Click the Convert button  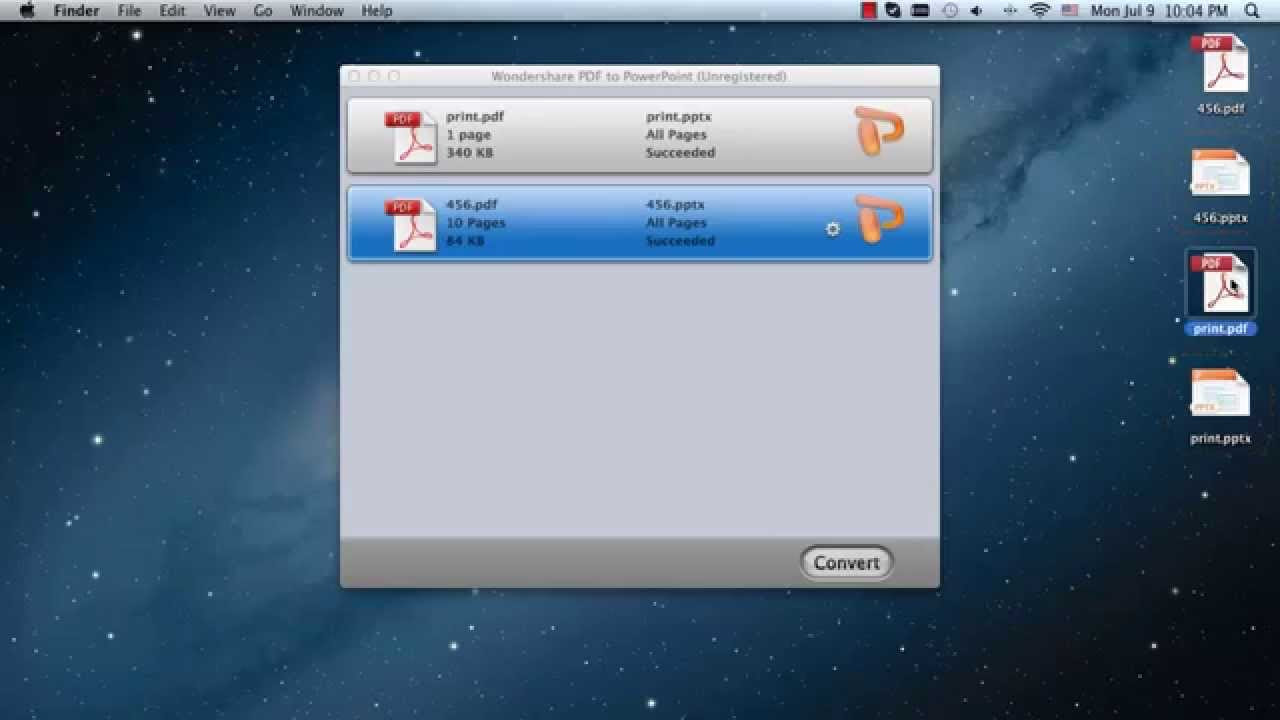(846, 563)
